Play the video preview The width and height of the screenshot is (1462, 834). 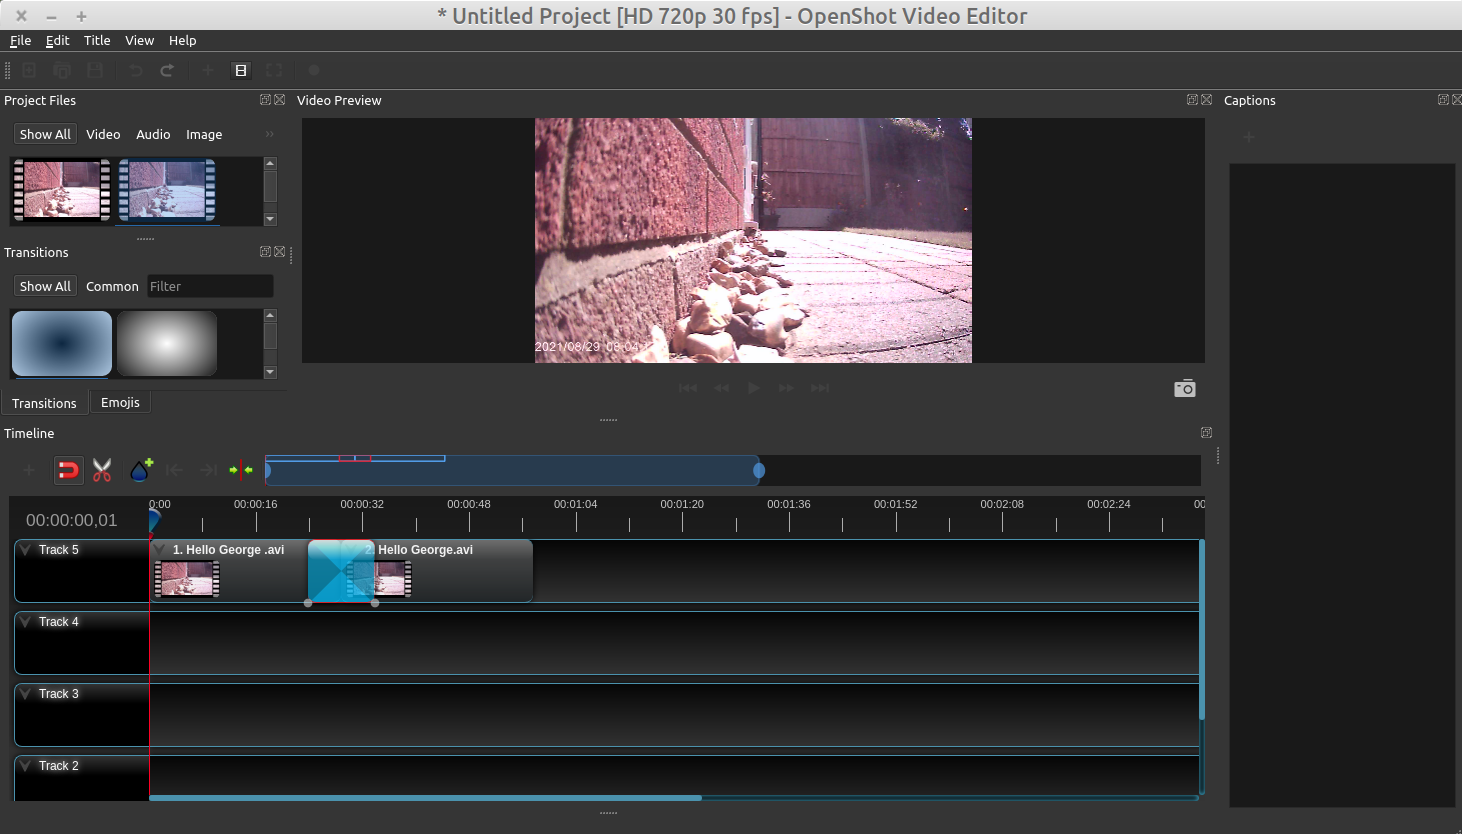(754, 388)
